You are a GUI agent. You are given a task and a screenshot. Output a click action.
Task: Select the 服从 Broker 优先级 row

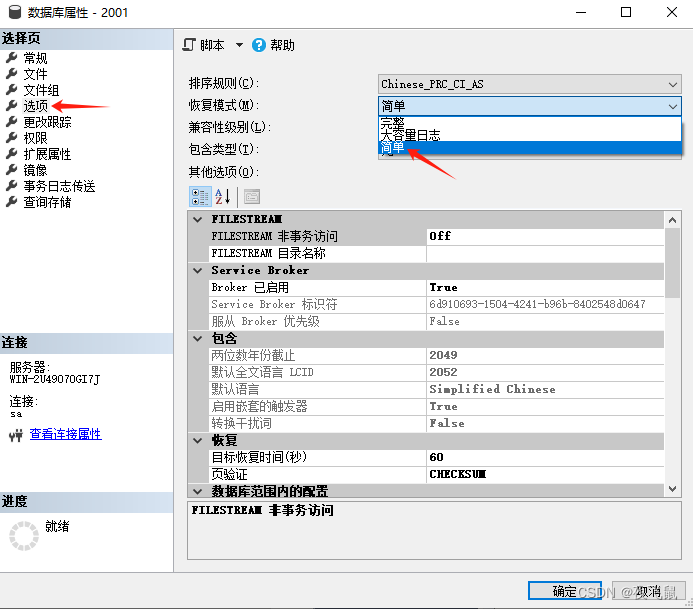click(x=436, y=321)
